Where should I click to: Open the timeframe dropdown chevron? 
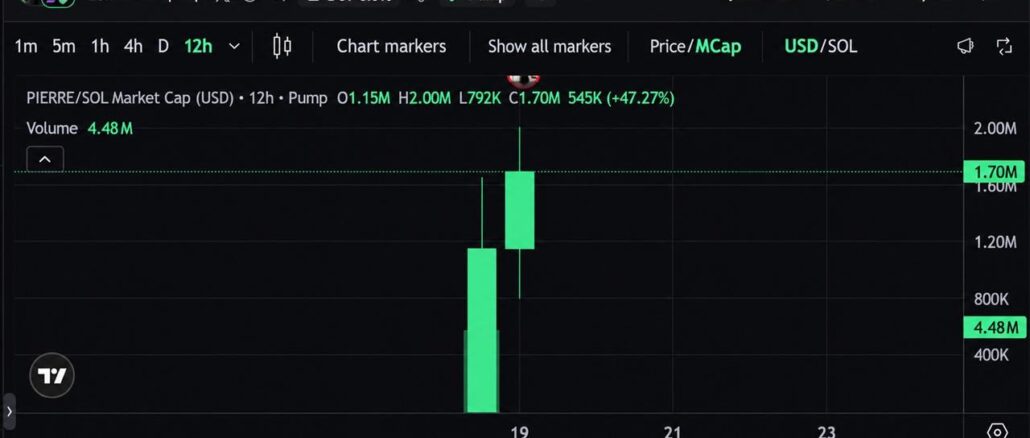pos(234,47)
